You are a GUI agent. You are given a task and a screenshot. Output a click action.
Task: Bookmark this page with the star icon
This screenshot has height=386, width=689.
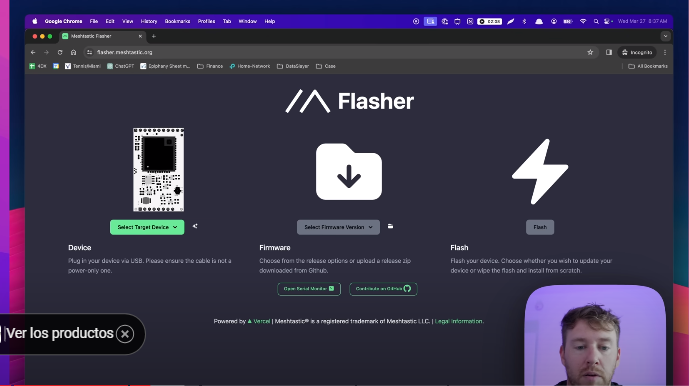click(590, 52)
